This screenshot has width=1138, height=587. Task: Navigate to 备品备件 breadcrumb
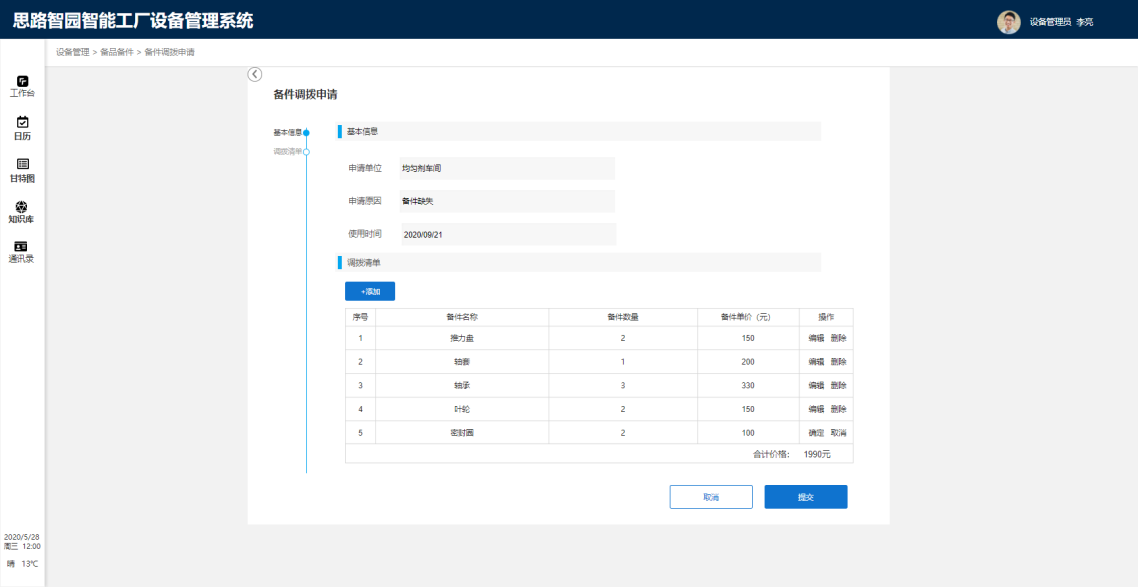116,52
